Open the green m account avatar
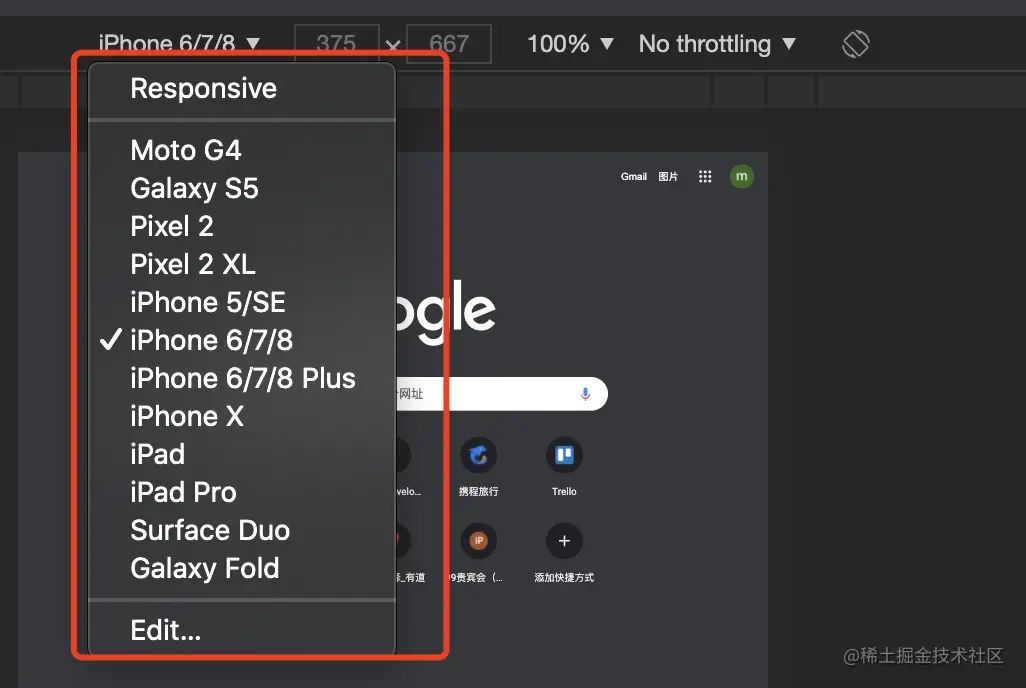The height and width of the screenshot is (688, 1026). [x=741, y=177]
